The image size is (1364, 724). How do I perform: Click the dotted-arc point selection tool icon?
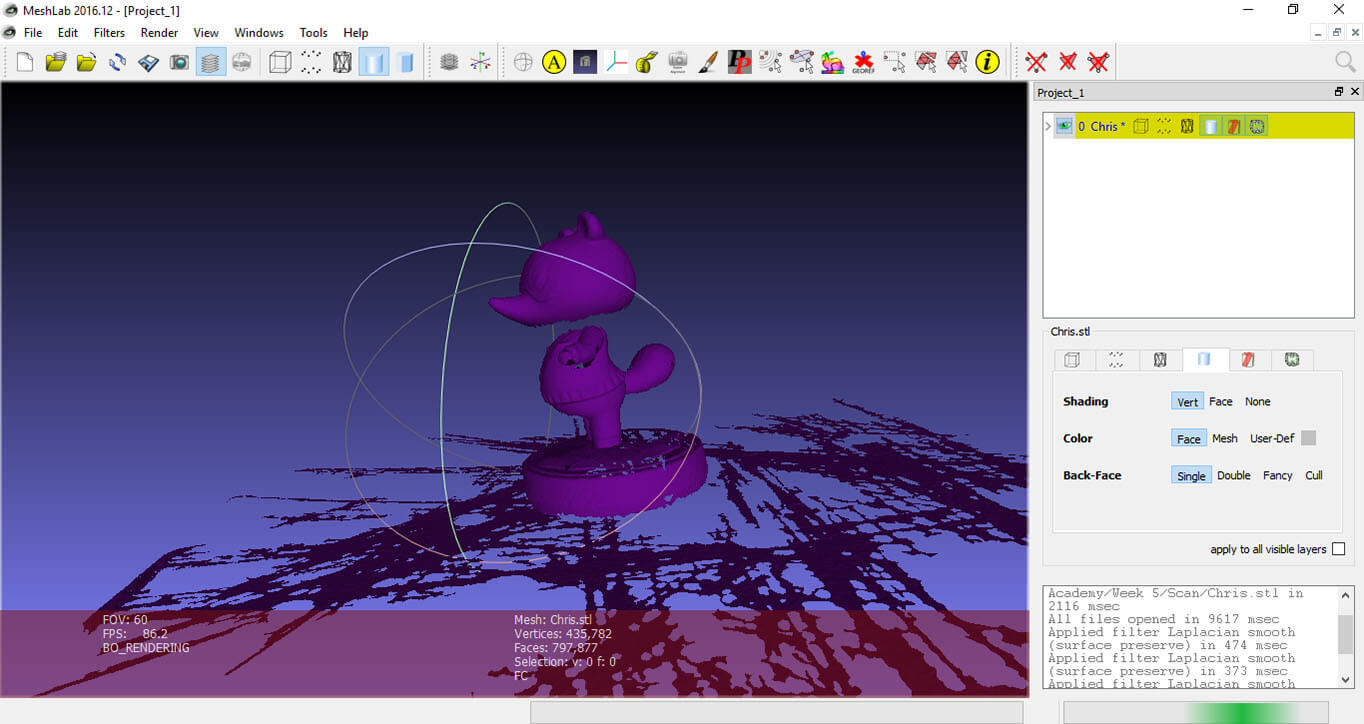(770, 62)
